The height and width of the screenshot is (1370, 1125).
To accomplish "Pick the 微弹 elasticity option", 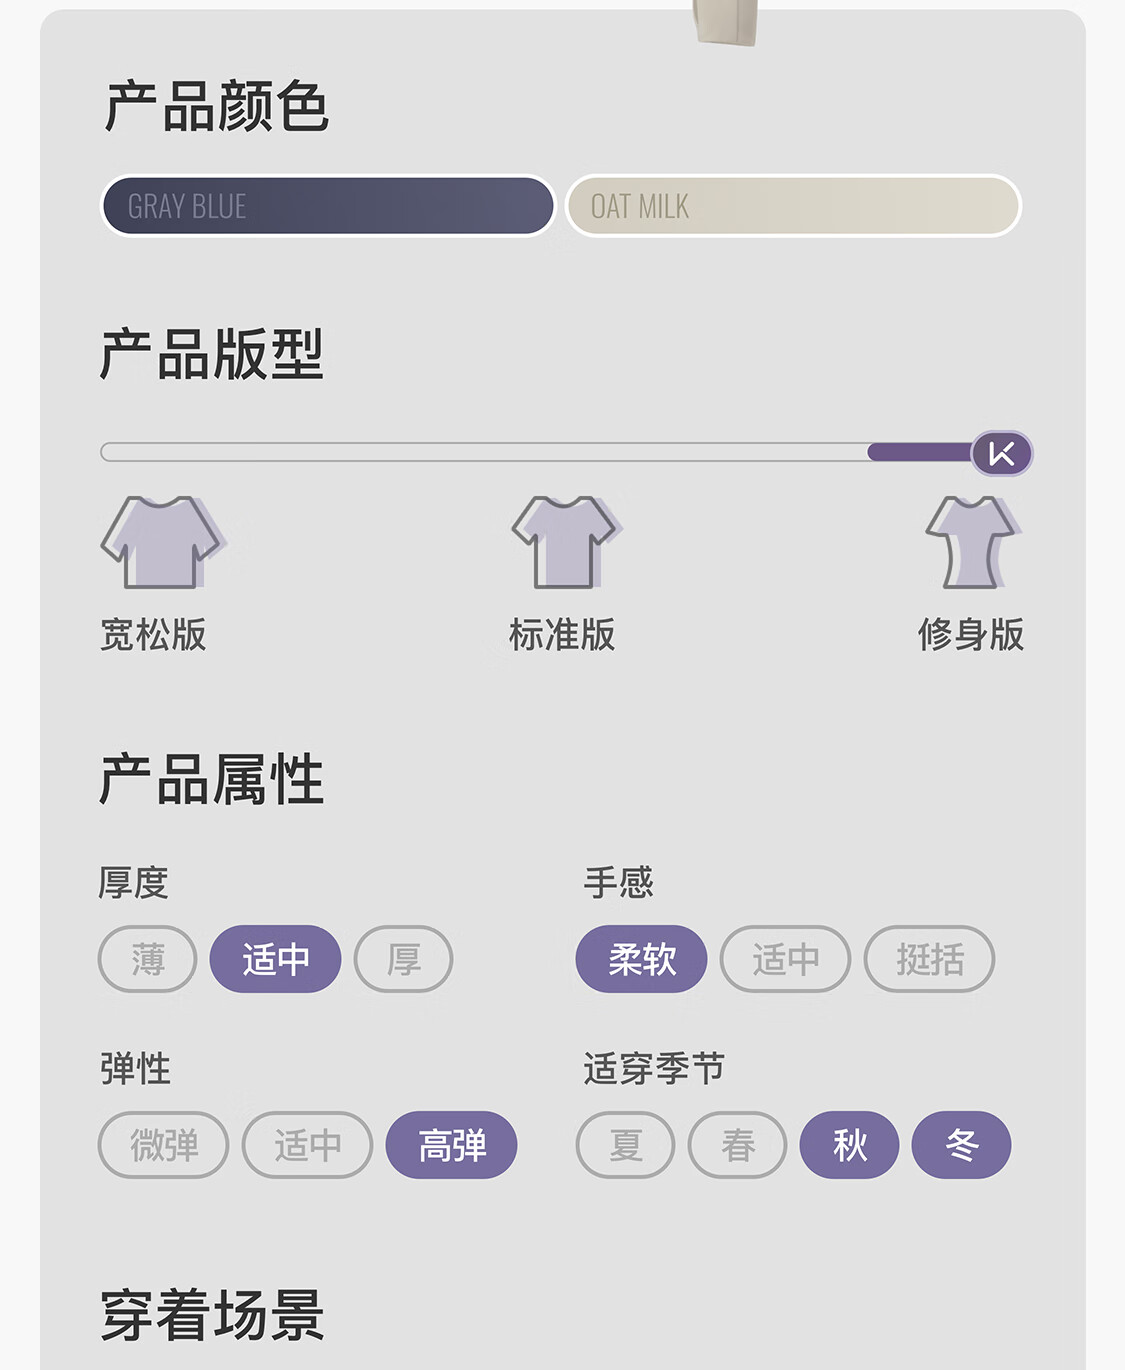I will point(164,1145).
